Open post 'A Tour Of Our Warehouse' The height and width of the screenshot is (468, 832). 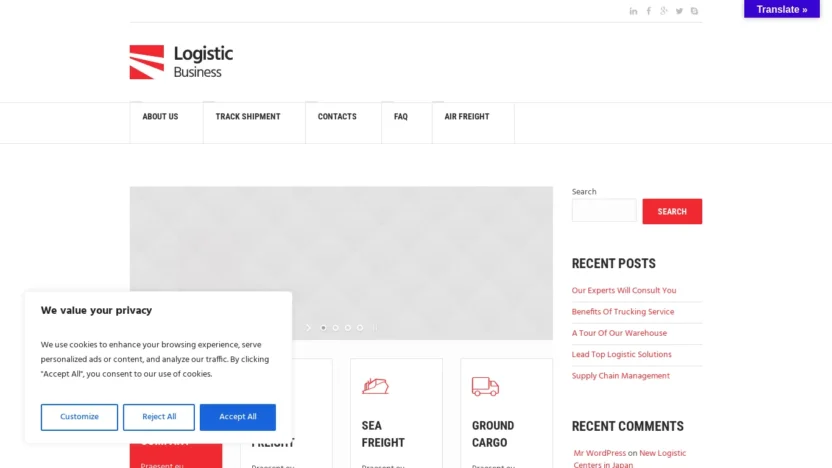pos(619,333)
